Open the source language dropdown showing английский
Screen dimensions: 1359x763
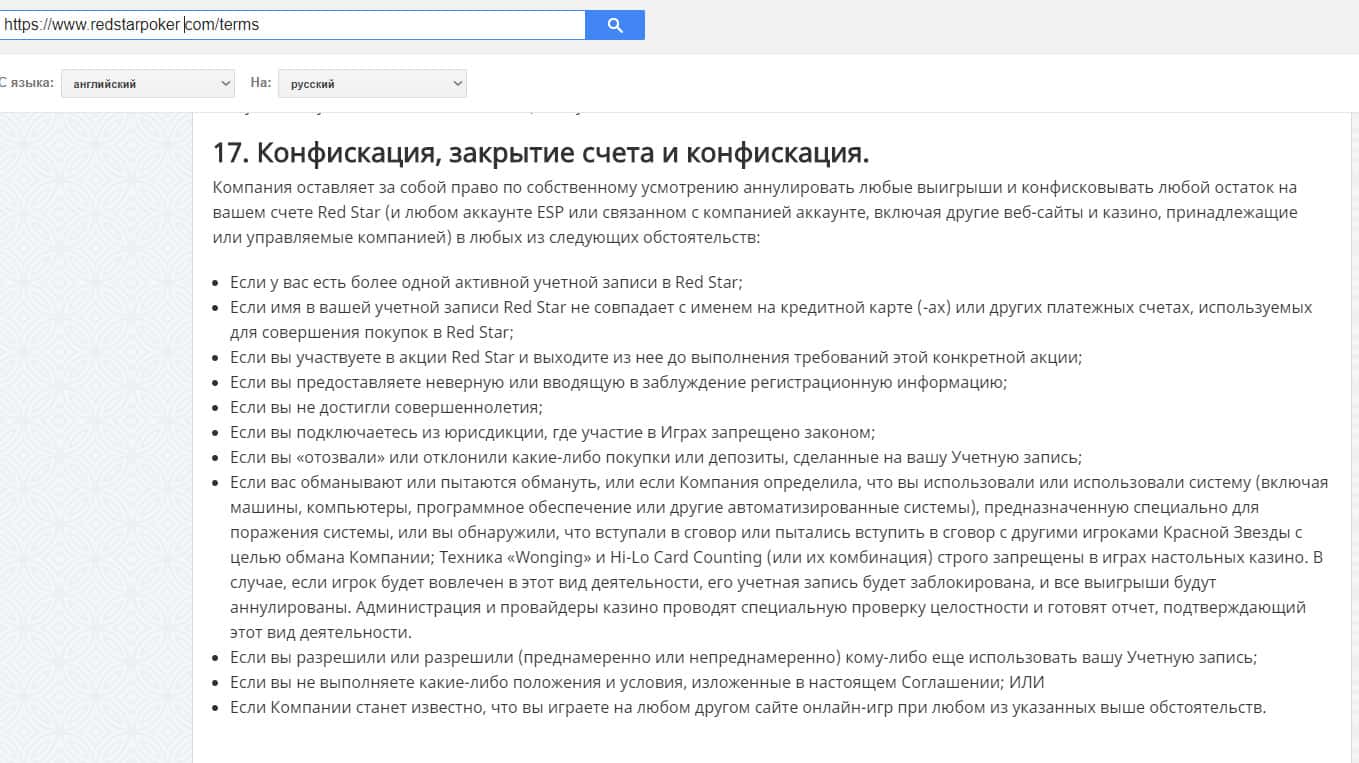pos(148,84)
